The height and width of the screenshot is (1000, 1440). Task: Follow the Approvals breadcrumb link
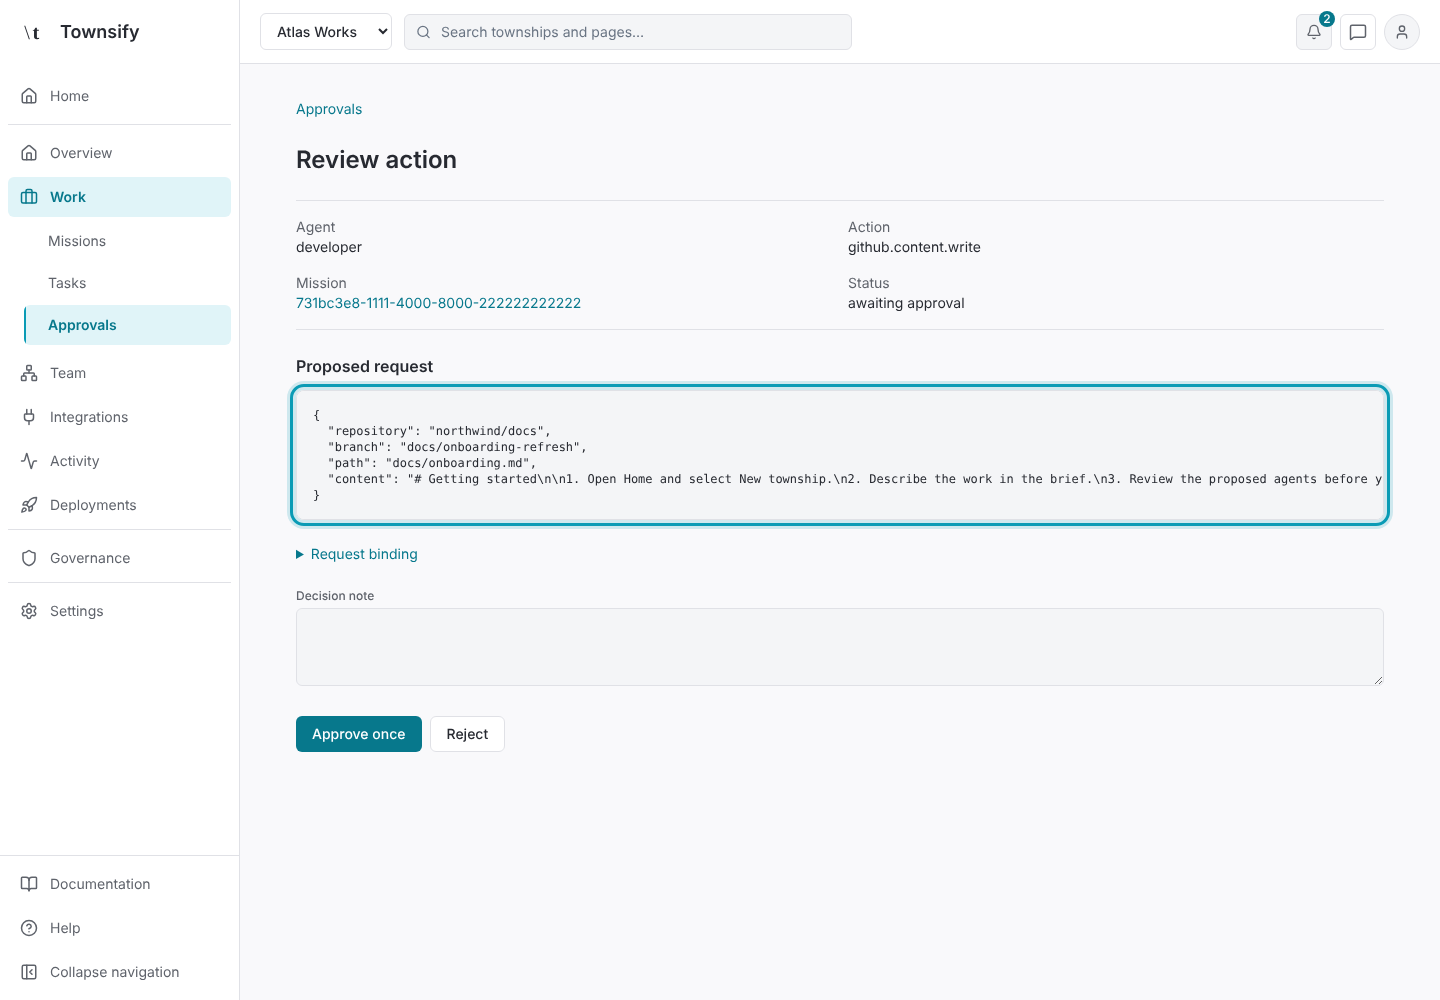point(329,109)
